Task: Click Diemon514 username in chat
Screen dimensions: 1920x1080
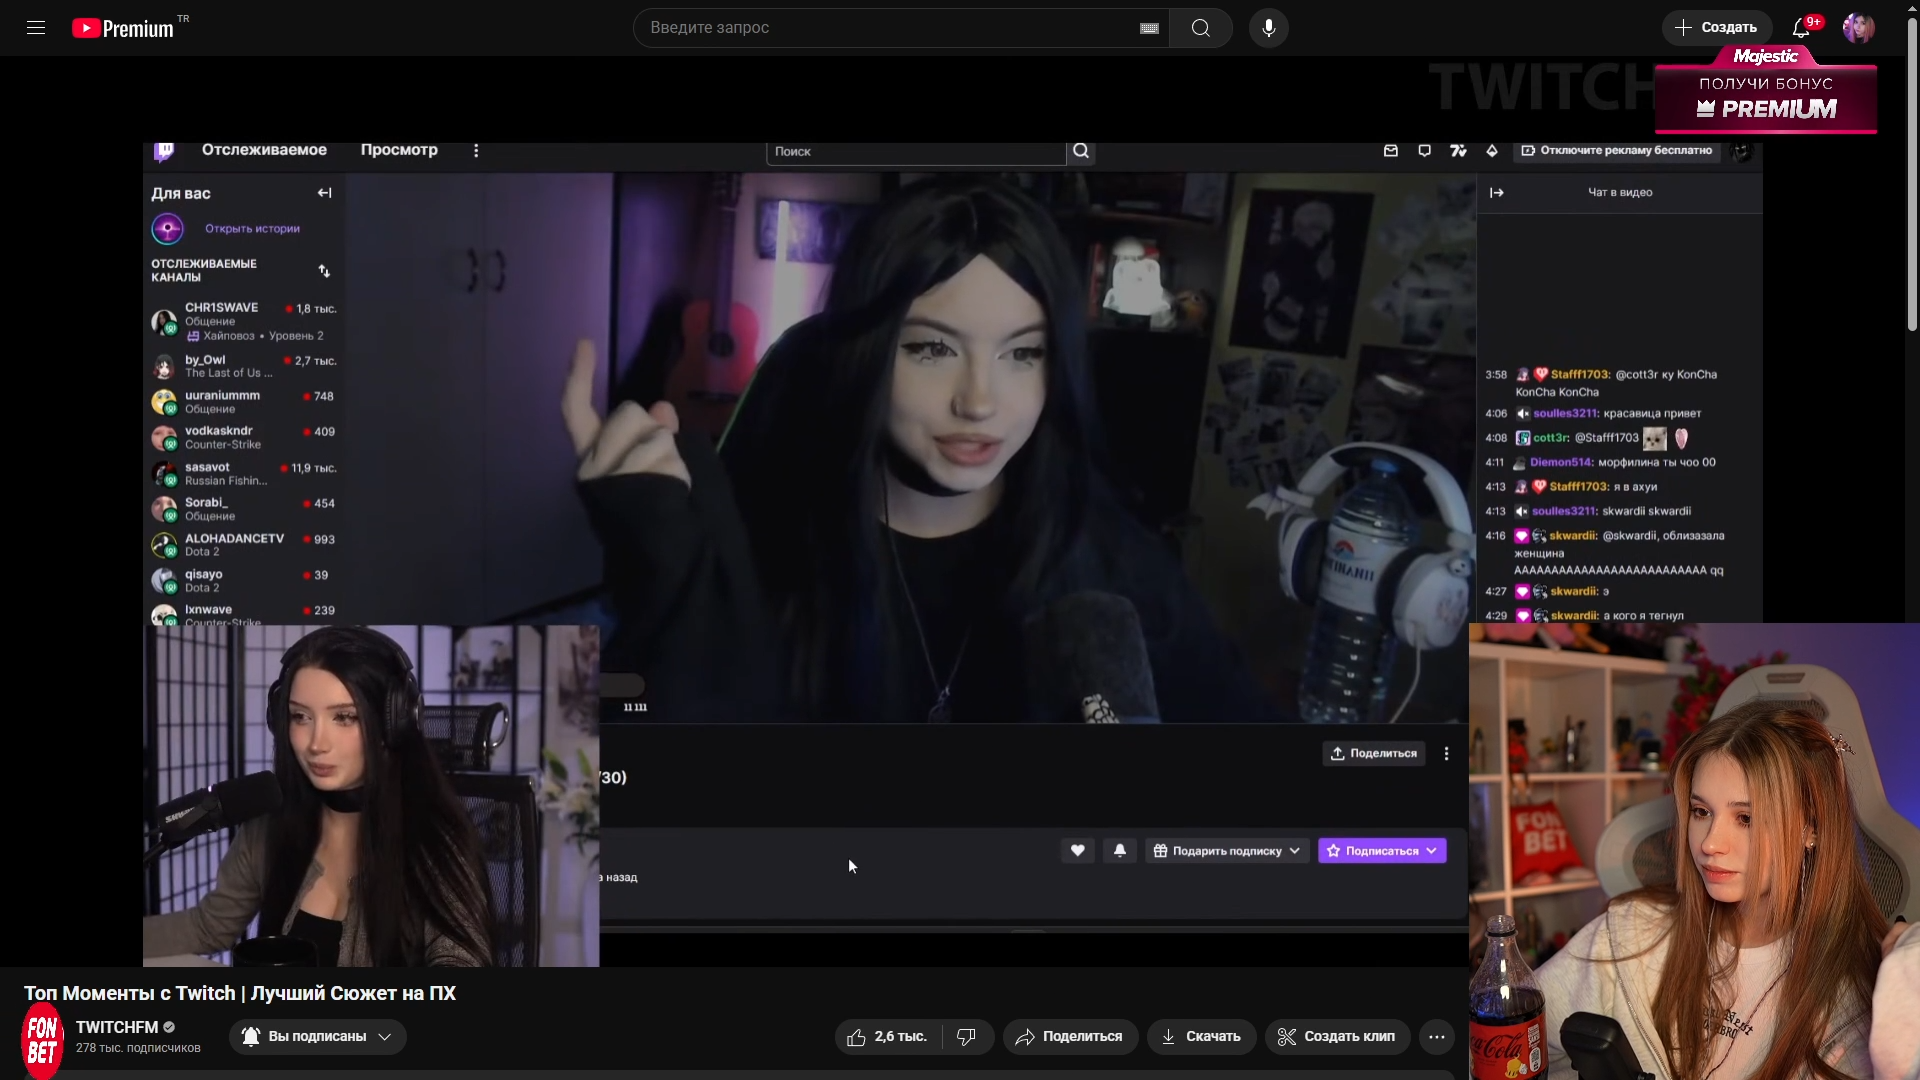Action: (1561, 463)
